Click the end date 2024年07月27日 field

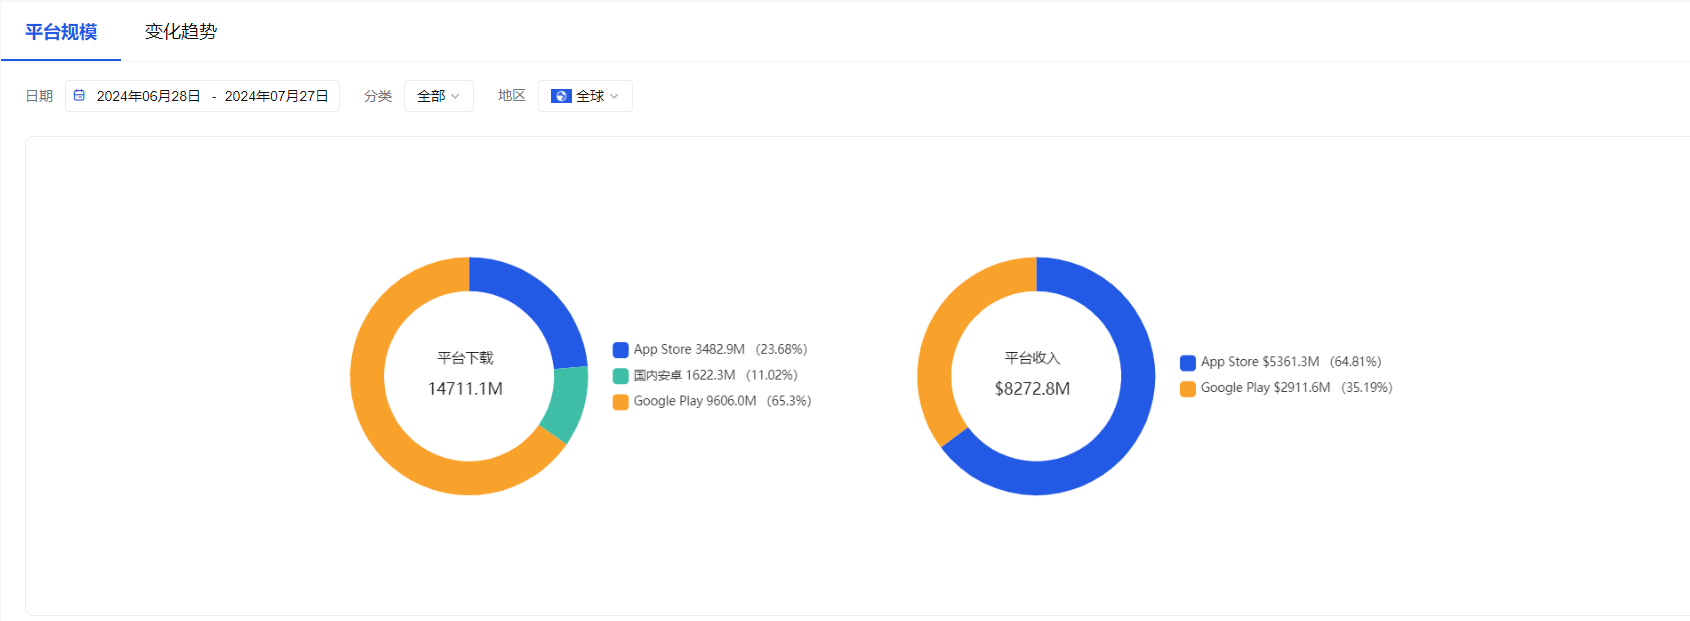point(276,96)
